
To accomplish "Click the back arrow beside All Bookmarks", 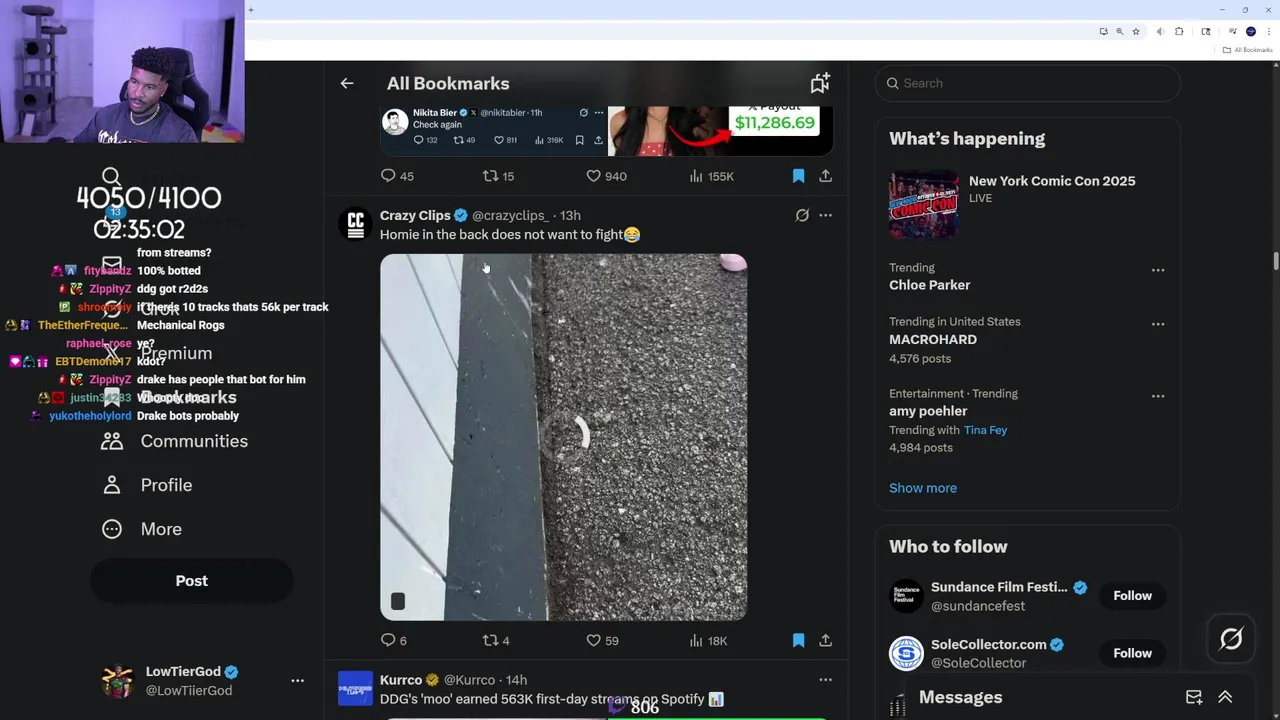I will tap(347, 83).
